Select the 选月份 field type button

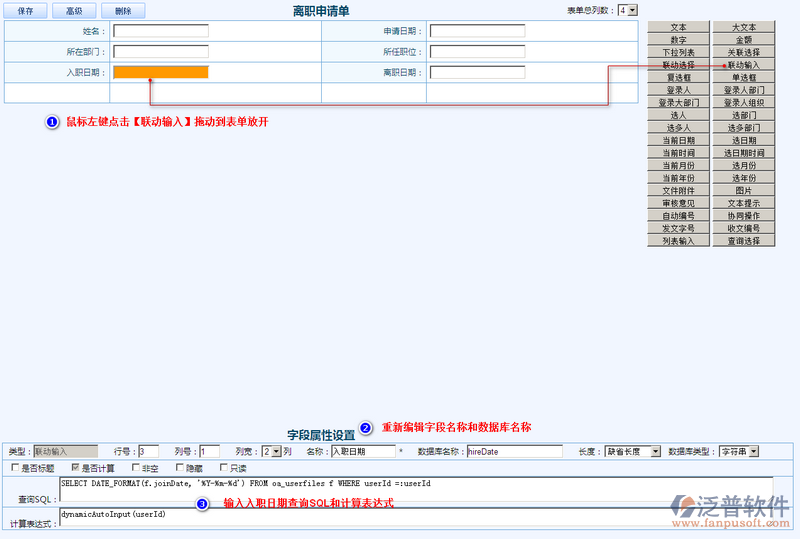[744, 165]
